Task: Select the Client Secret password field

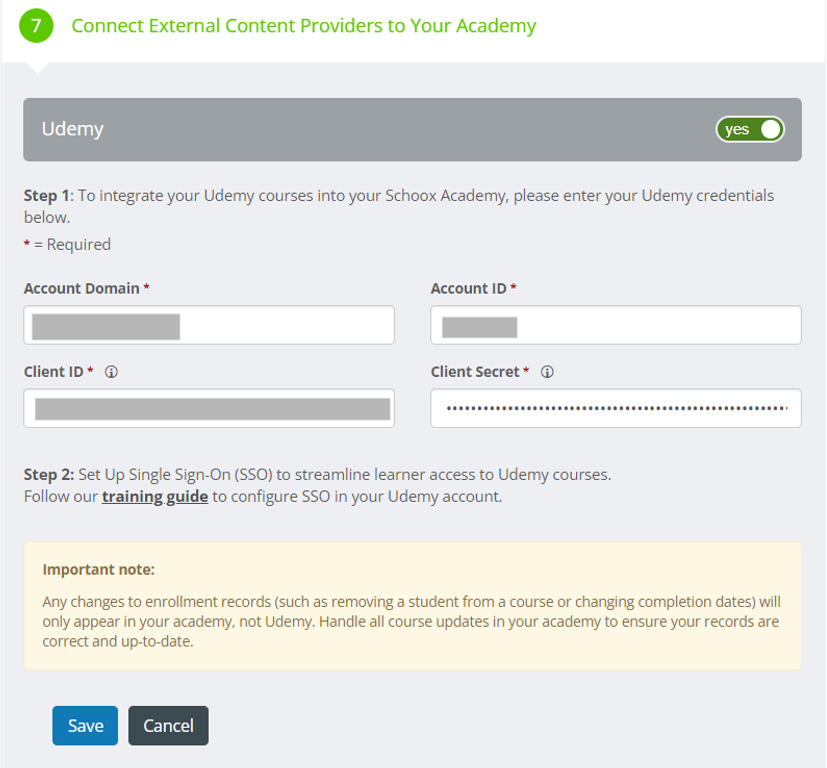Action: [616, 408]
